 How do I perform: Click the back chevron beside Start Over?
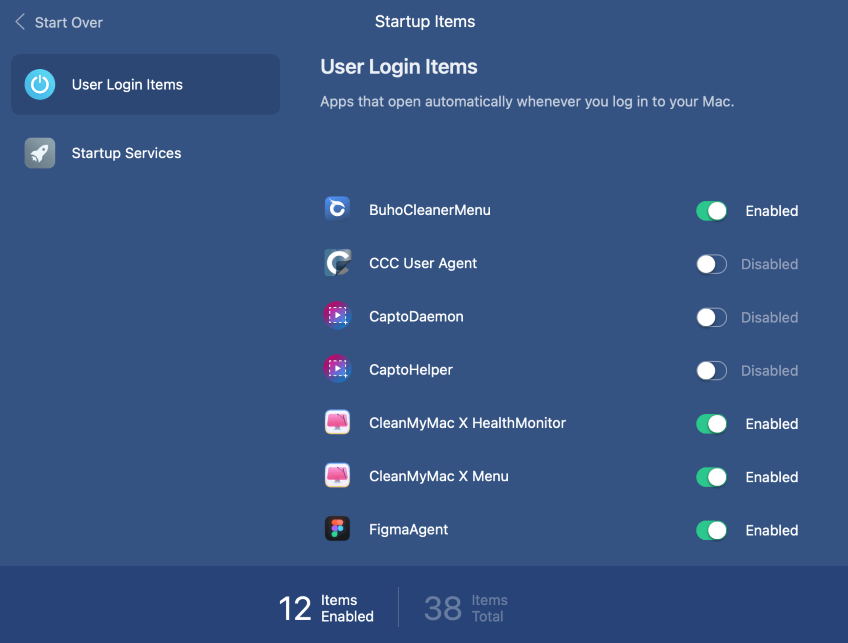pyautogui.click(x=20, y=22)
